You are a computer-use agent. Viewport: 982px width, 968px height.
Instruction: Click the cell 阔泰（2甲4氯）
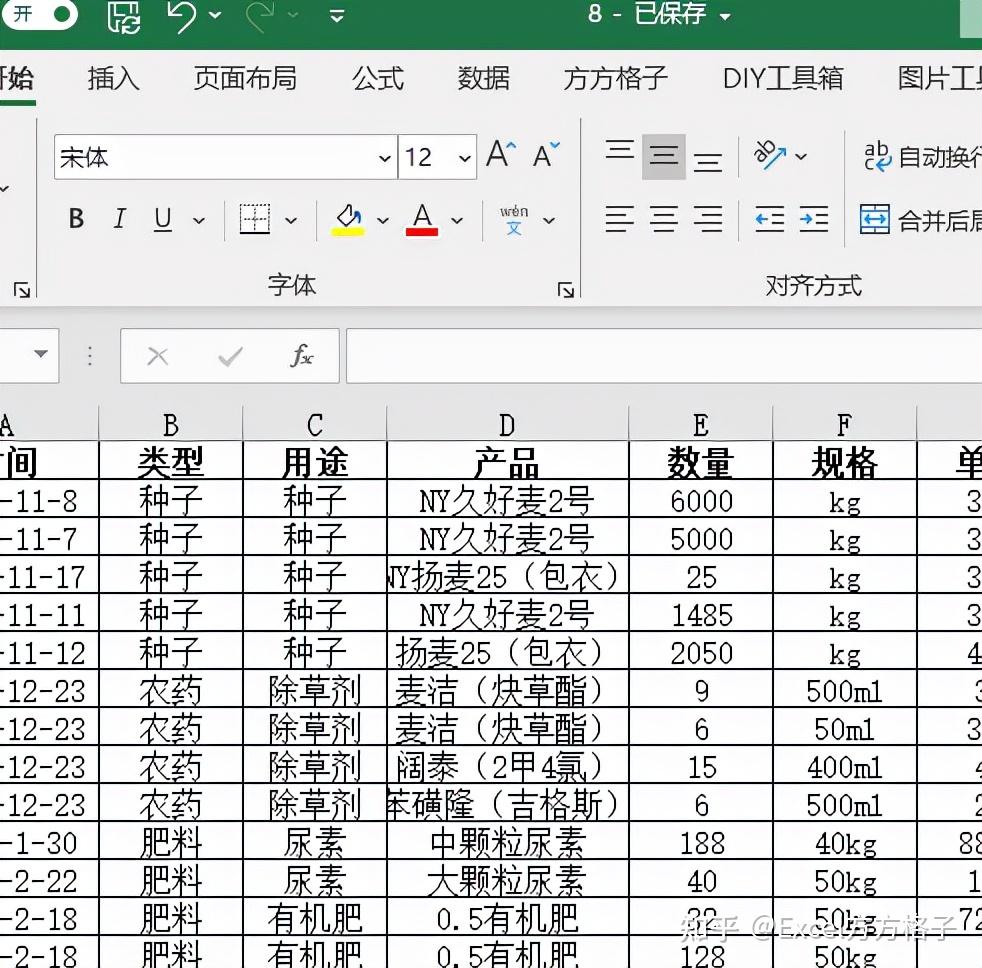pos(507,766)
